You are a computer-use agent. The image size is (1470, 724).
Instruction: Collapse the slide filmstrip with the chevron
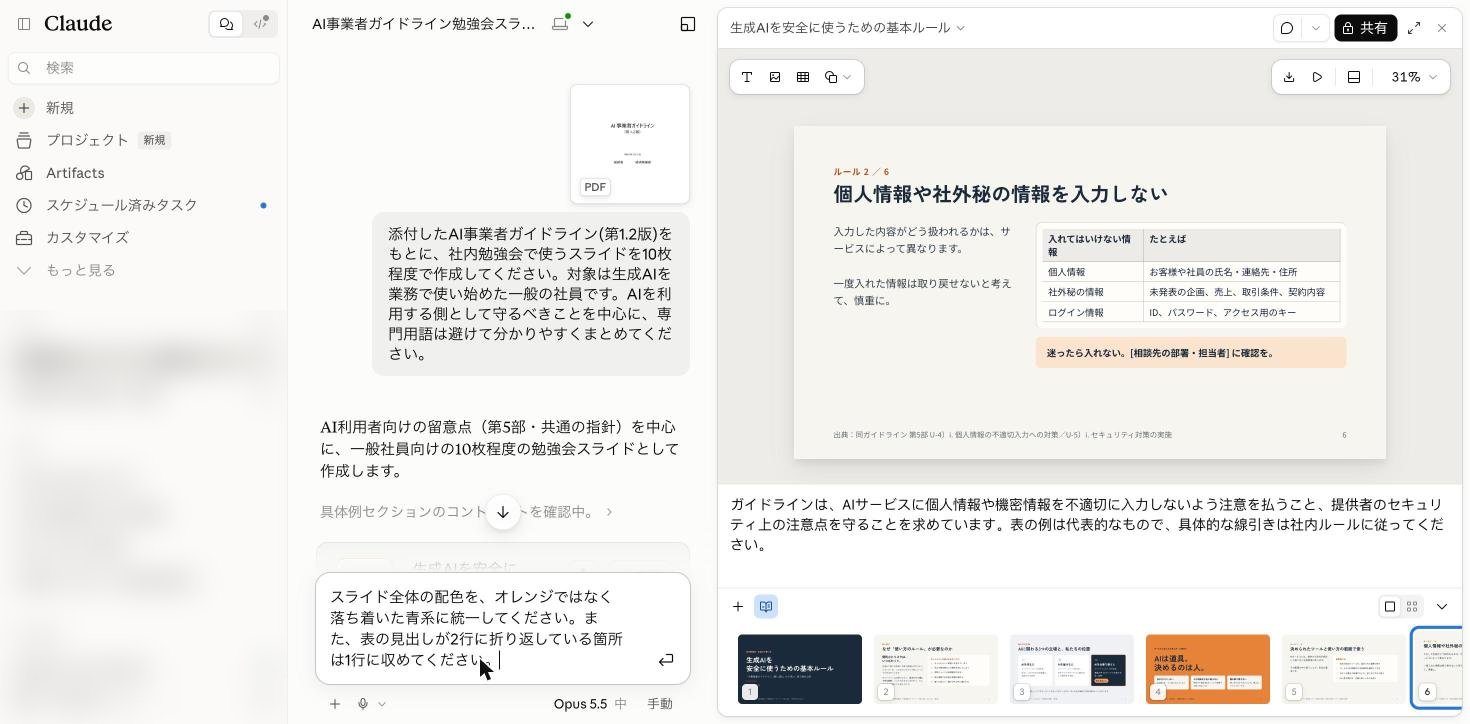click(x=1442, y=607)
